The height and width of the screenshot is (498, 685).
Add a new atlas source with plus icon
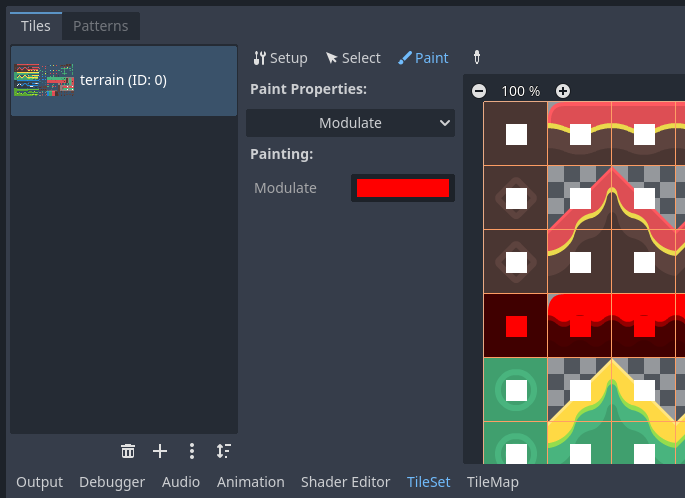click(x=160, y=451)
